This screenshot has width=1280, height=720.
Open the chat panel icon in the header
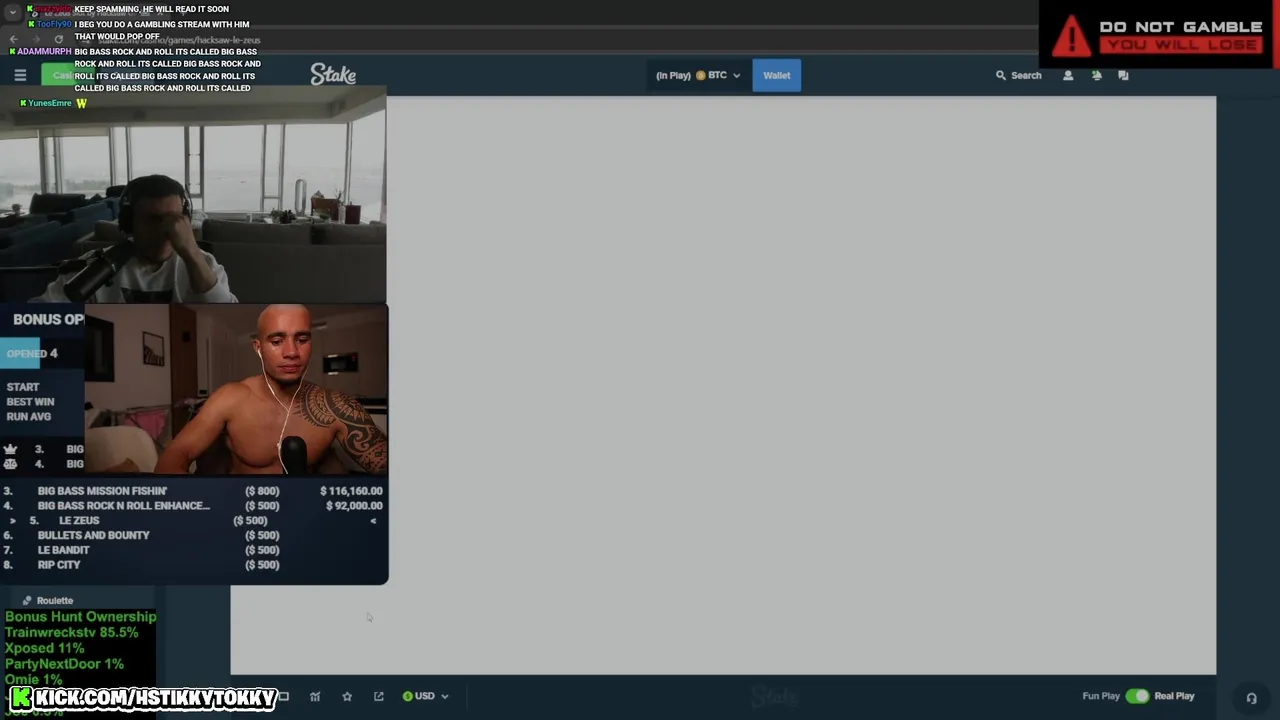[1123, 75]
